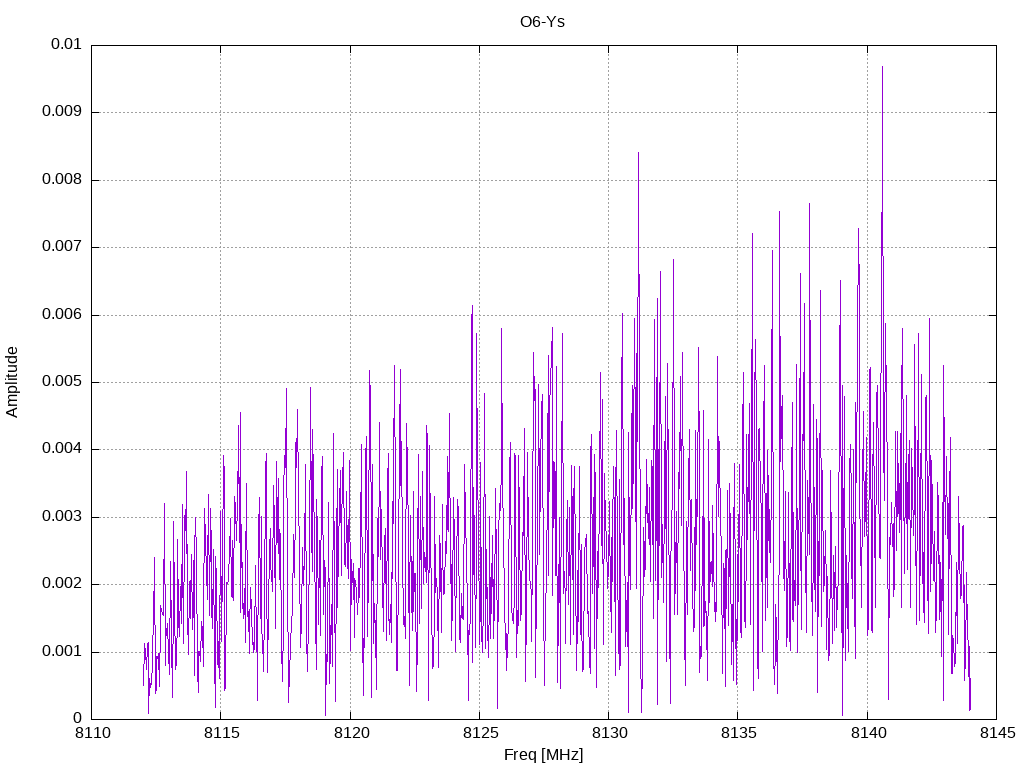
Task: Click the 8130 x-axis tick label
Action: [609, 733]
